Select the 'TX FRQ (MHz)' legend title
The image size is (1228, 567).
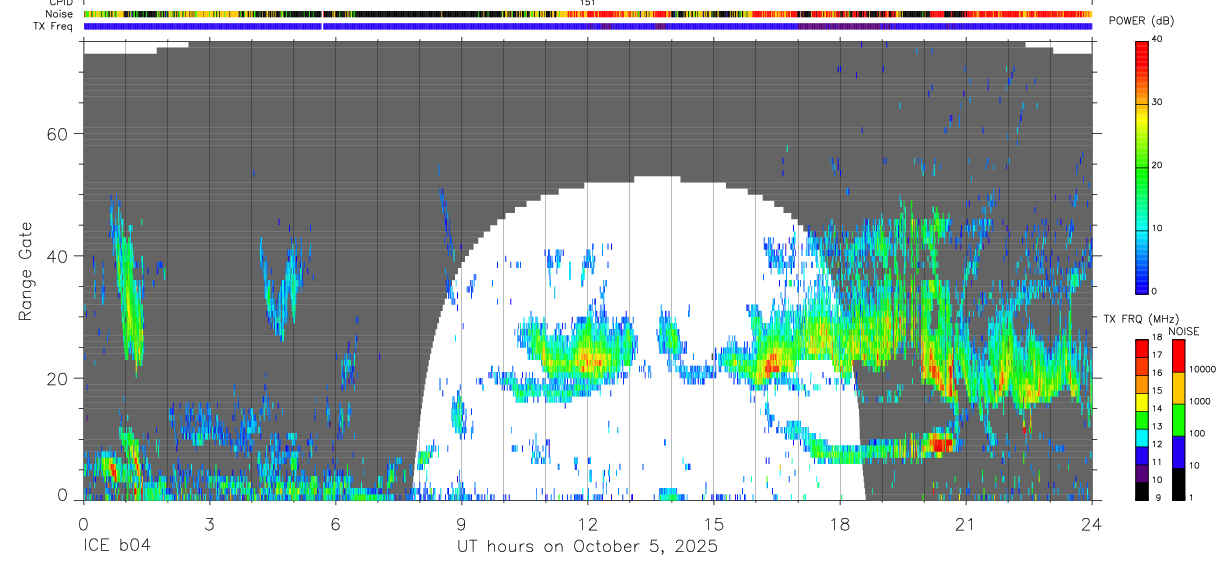click(x=1141, y=318)
